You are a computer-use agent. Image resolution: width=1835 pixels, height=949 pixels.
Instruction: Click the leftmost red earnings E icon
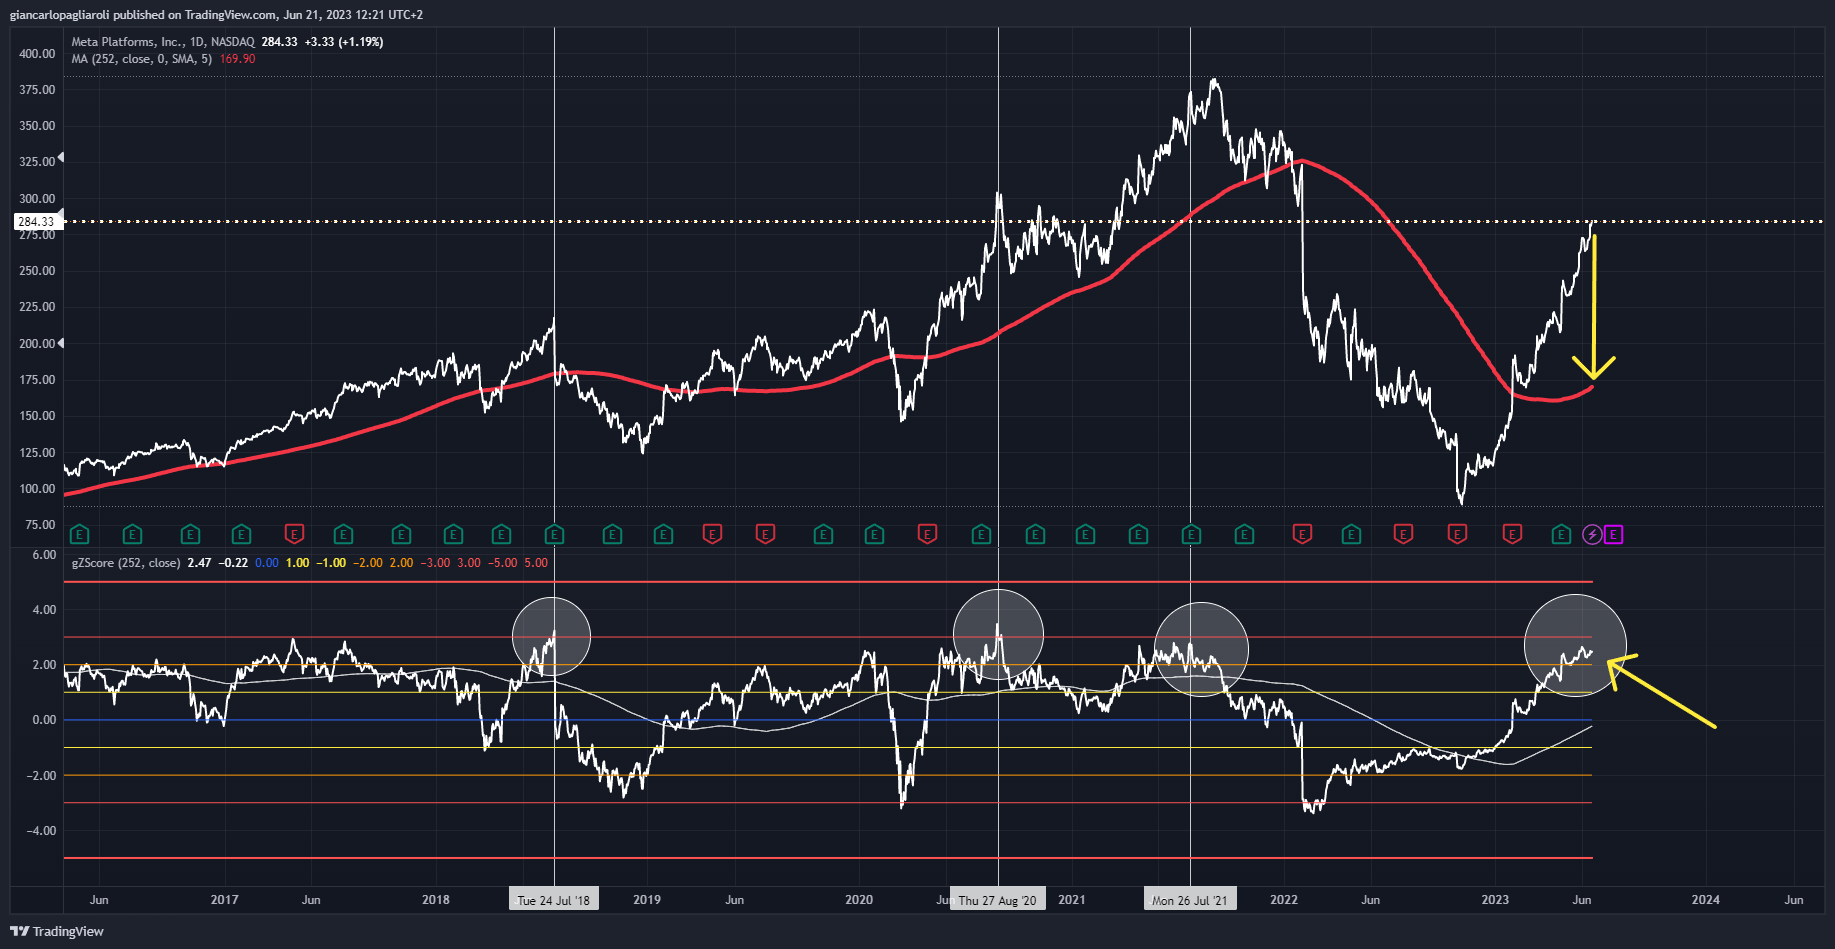tap(293, 535)
